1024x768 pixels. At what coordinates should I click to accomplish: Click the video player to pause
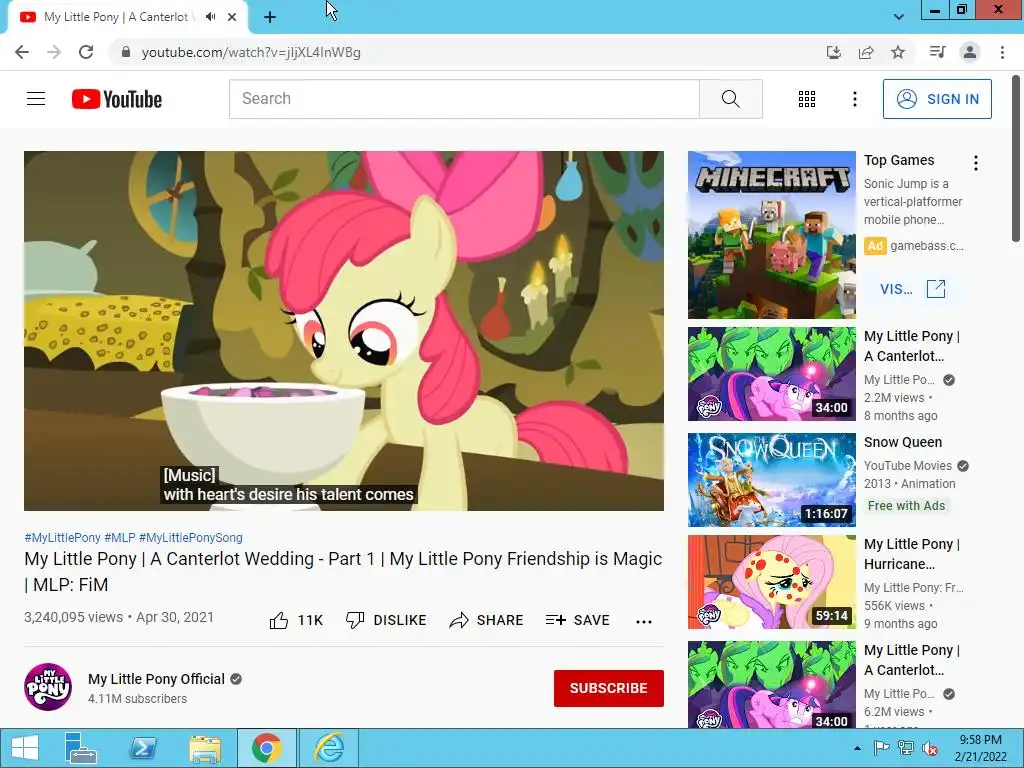pyautogui.click(x=344, y=330)
